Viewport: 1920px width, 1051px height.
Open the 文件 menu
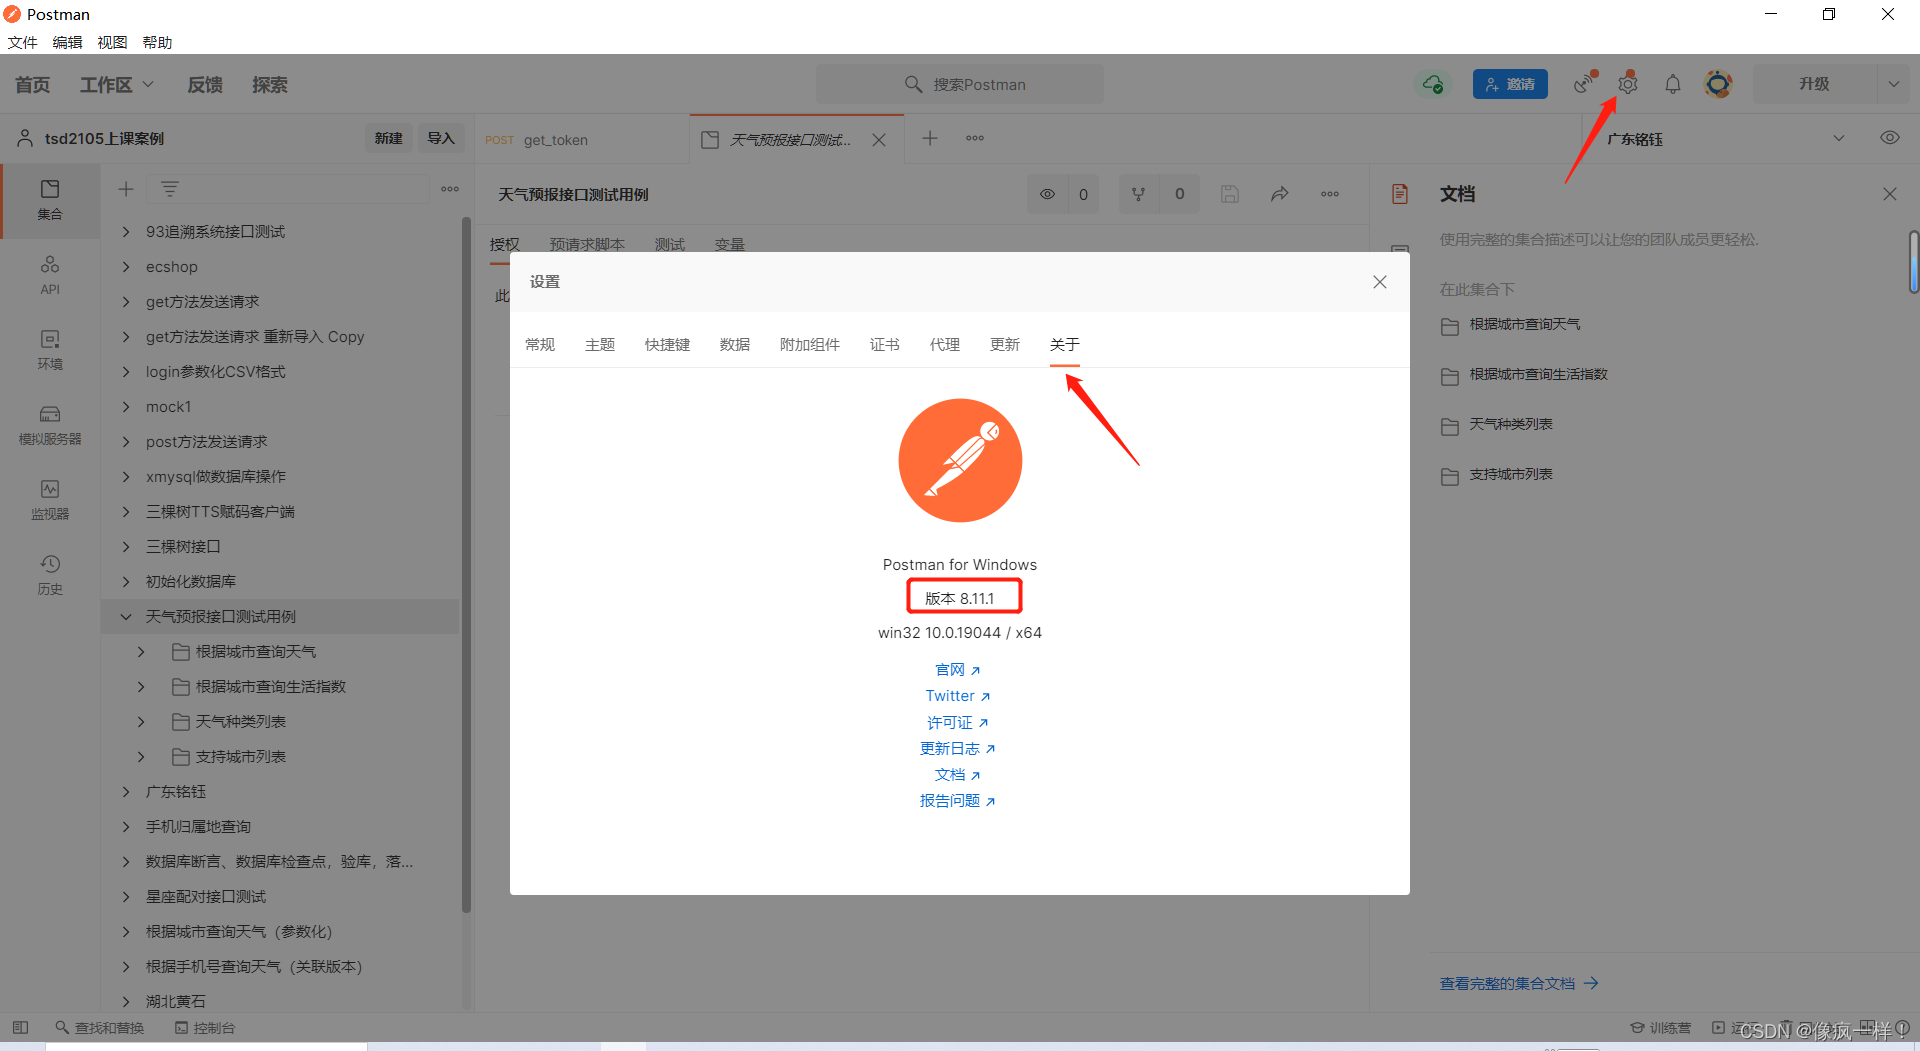coord(22,42)
